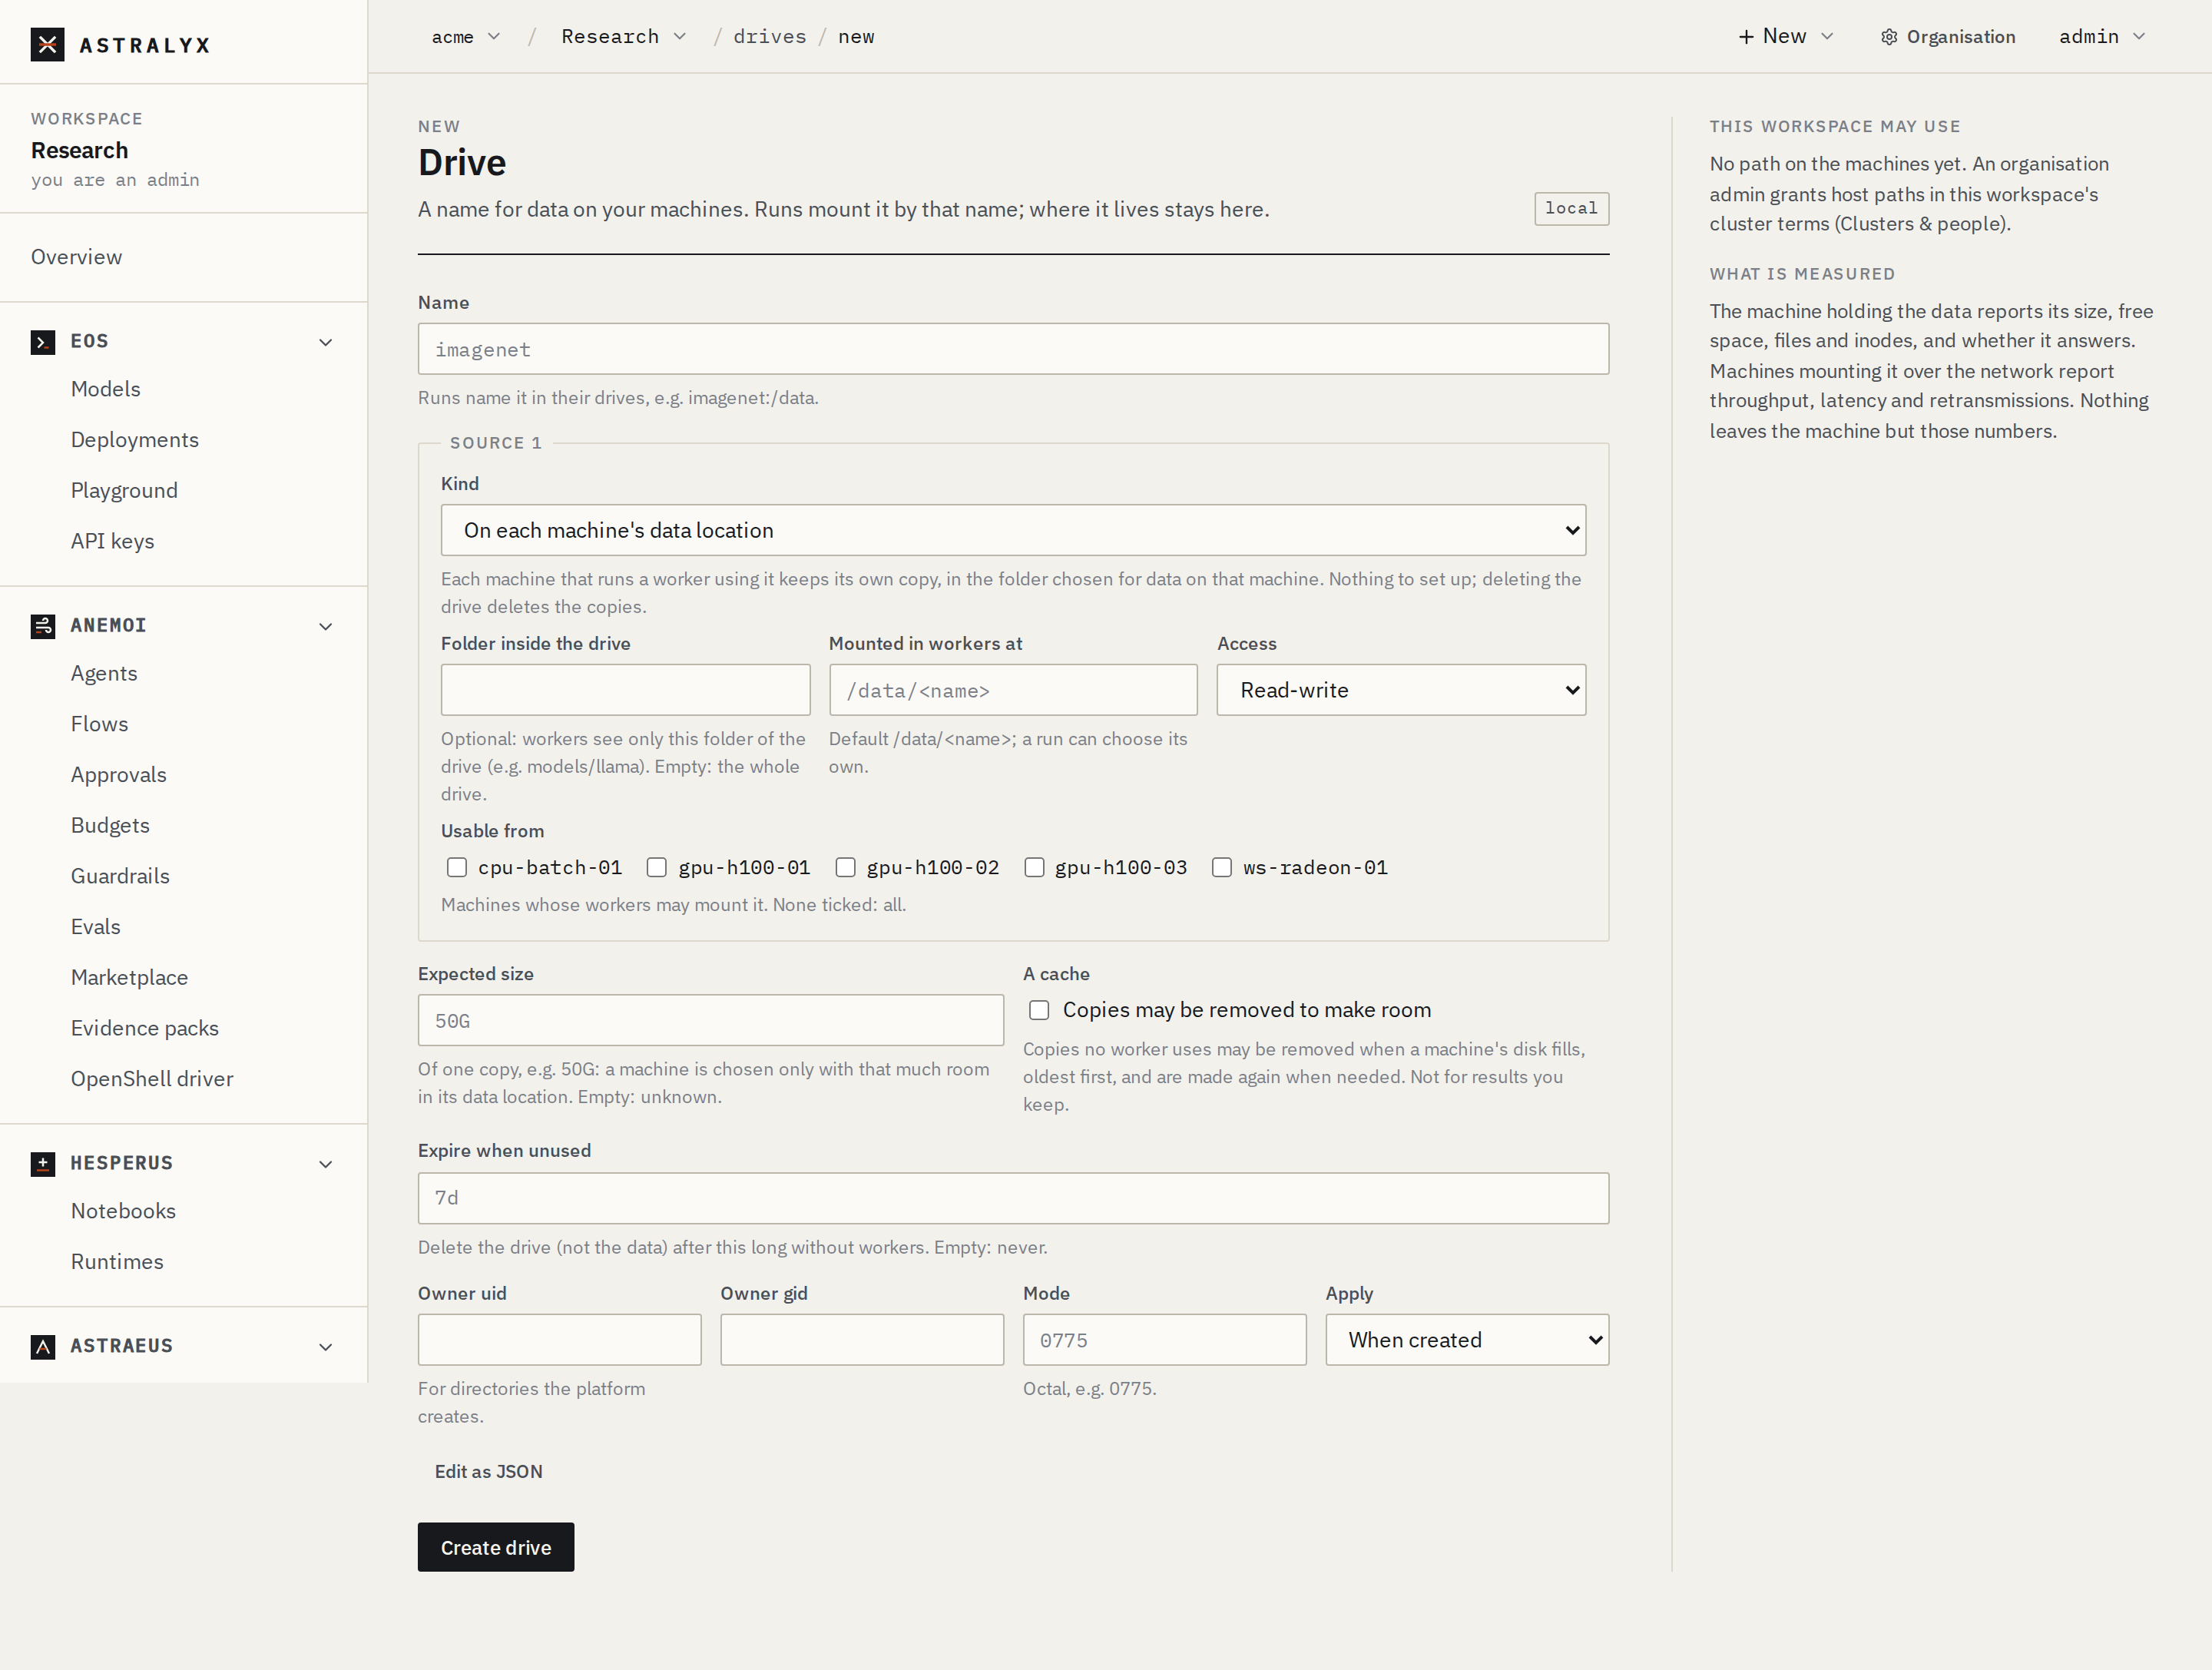The image size is (2212, 1670).
Task: Click the Folder inside the drive field
Action: (625, 691)
